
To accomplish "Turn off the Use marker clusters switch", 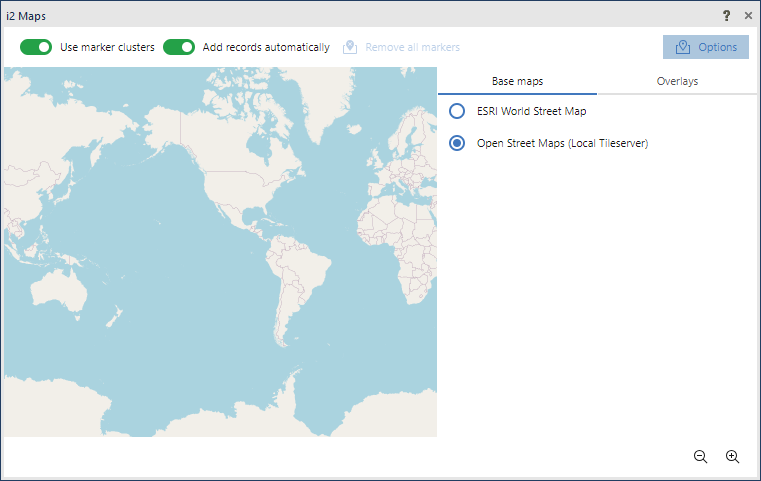I will pyautogui.click(x=36, y=47).
